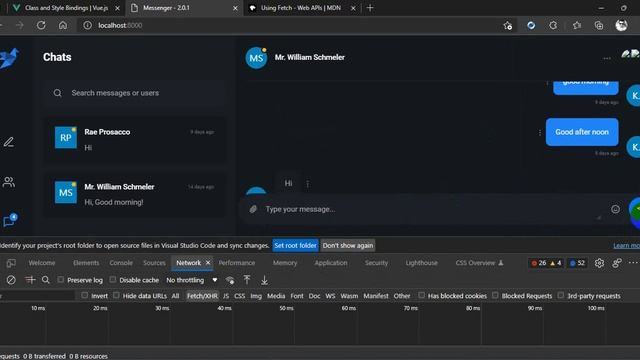
Task: Open Memory DevTools tab
Action: click(x=285, y=263)
